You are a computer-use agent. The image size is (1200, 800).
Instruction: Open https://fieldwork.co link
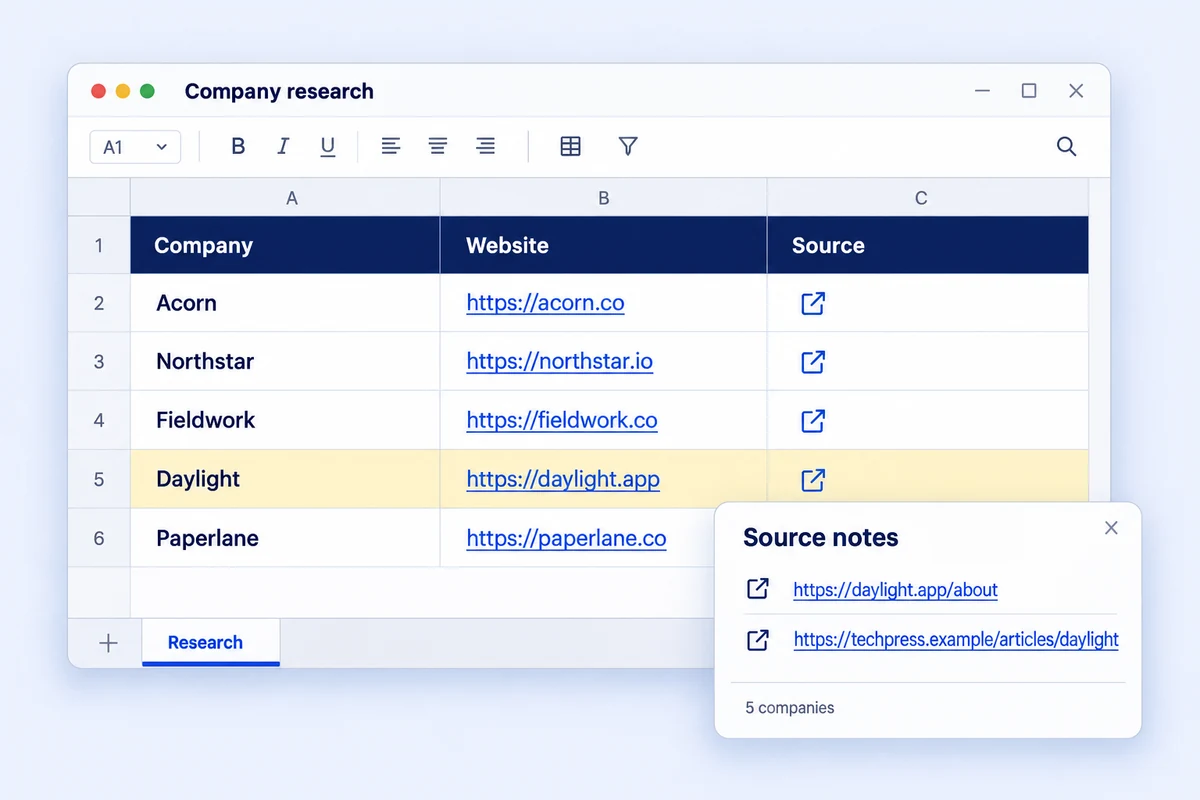click(562, 420)
